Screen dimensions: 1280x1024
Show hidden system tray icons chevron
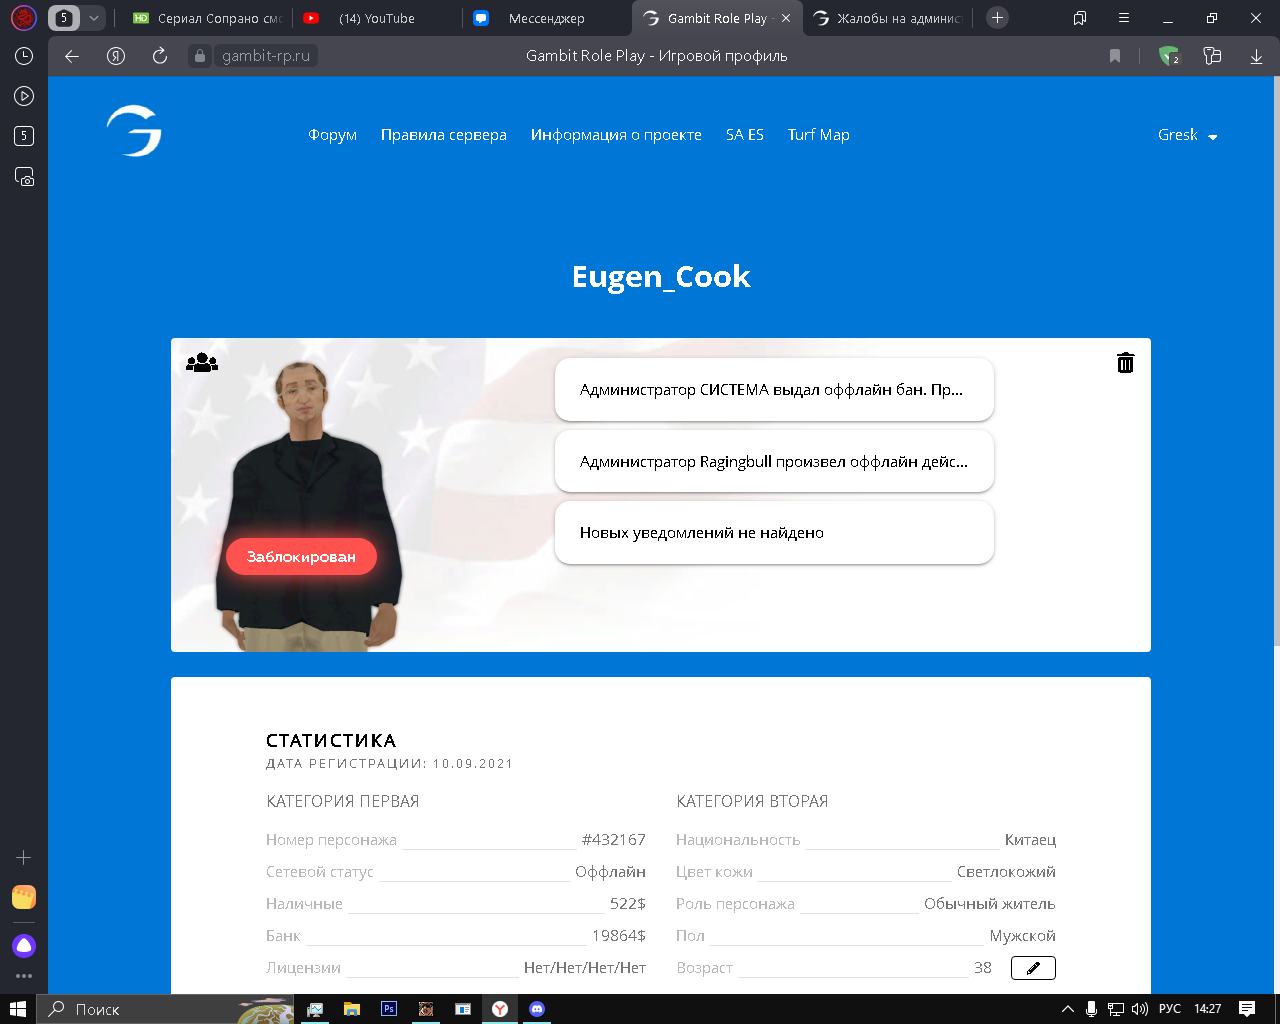tap(1067, 1009)
